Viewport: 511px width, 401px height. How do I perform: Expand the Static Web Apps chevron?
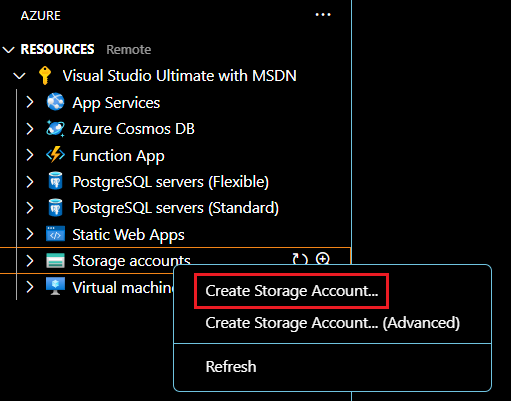(x=30, y=234)
